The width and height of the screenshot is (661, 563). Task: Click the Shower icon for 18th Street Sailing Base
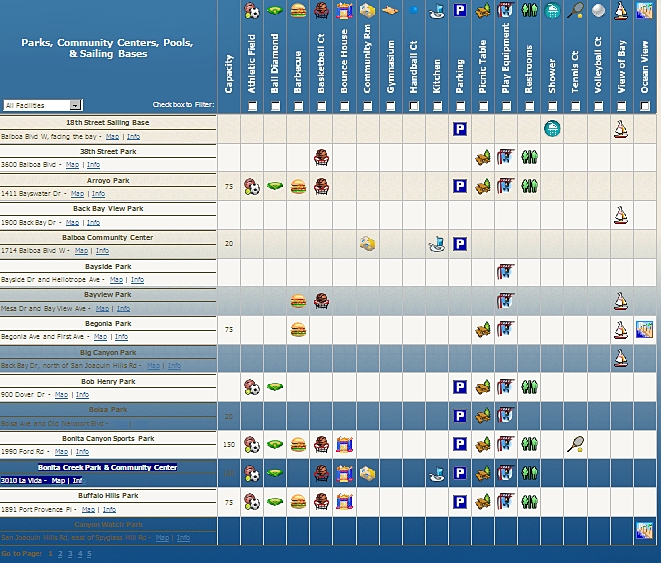click(x=551, y=128)
